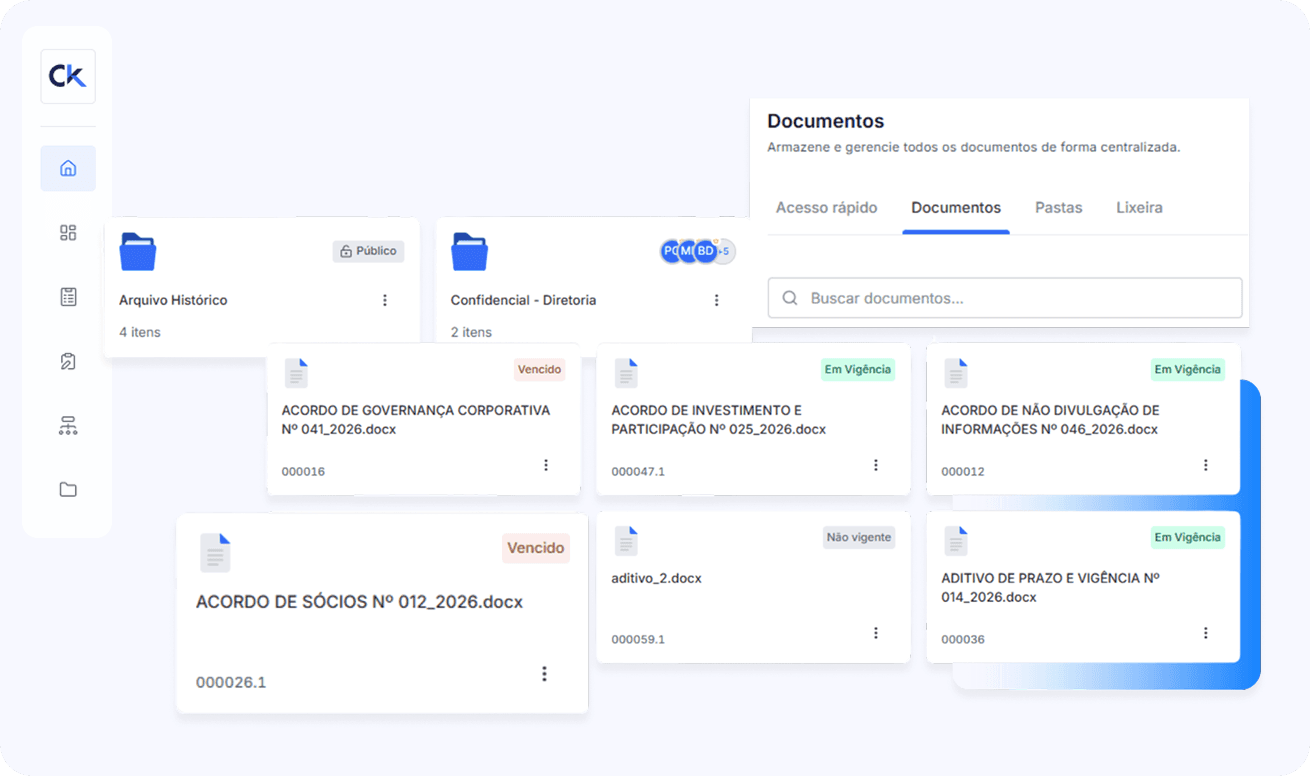
Task: Focus the Buscar documentos search field
Action: pyautogui.click(x=1005, y=298)
